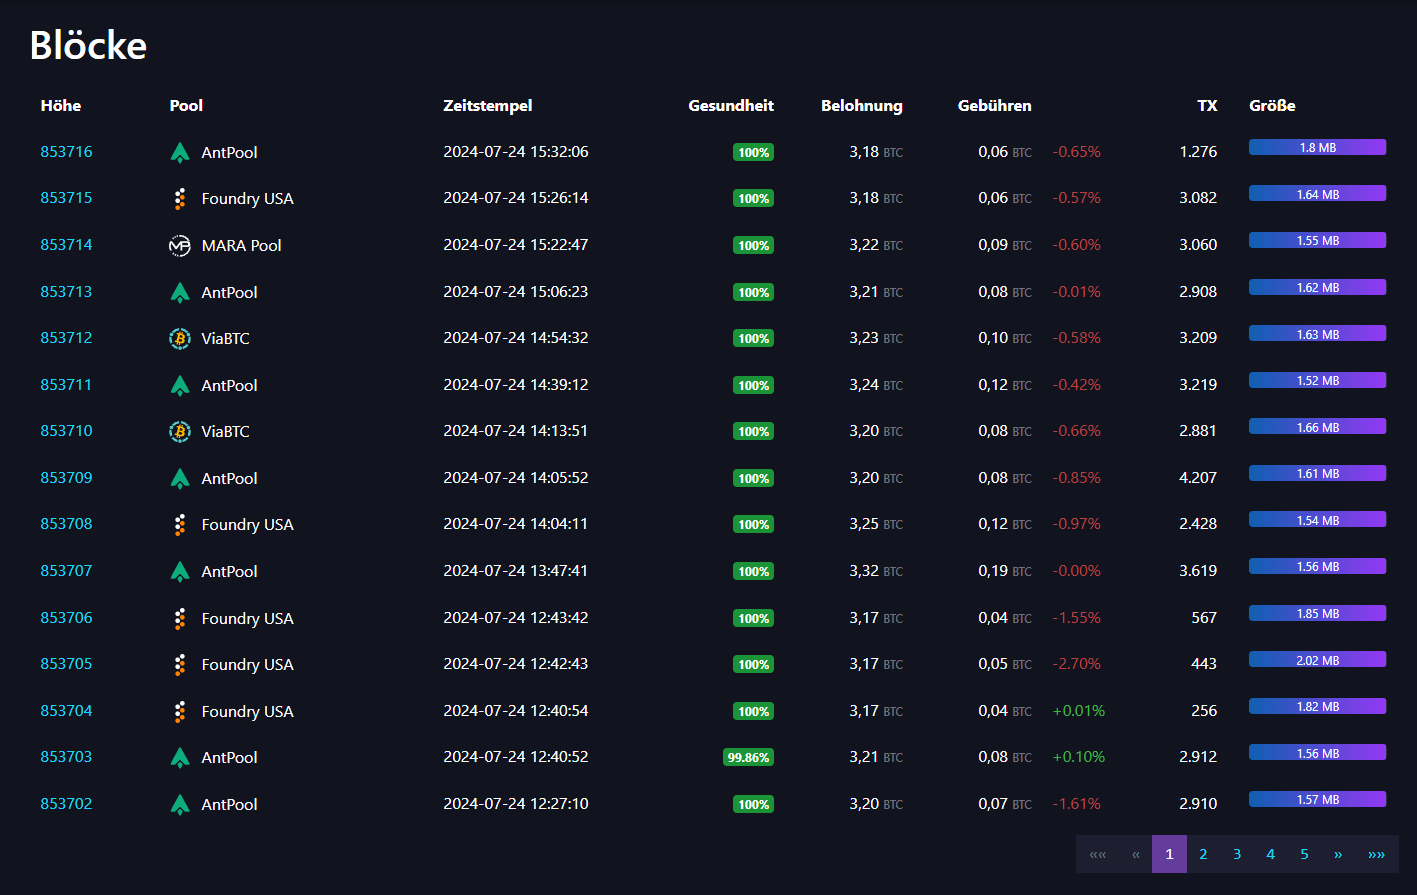Click the AntPool icon for block 853702
Viewport: 1417px width, 895px height.
180,805
